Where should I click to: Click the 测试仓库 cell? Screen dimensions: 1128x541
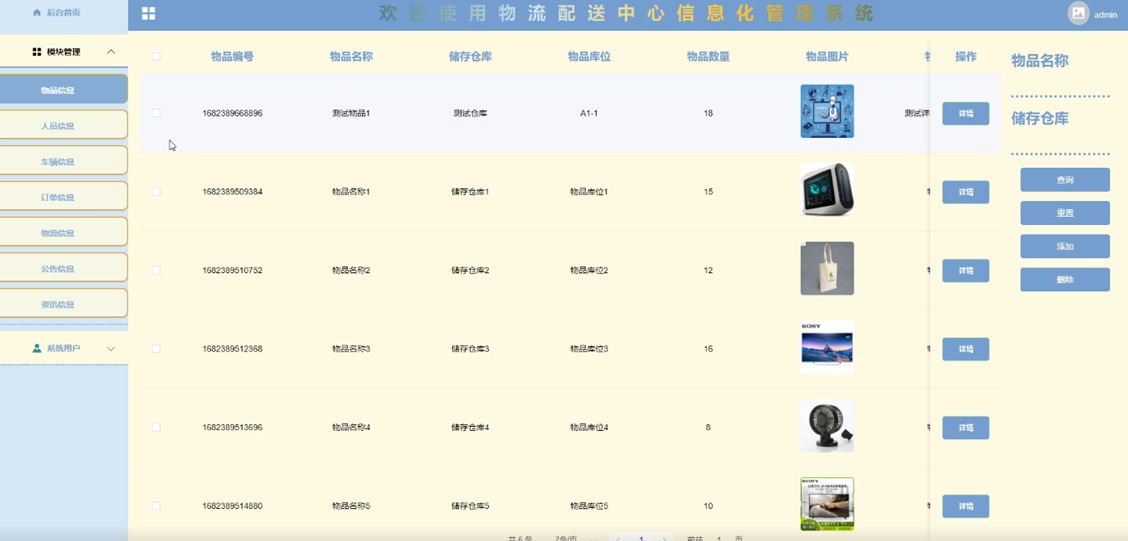click(470, 113)
